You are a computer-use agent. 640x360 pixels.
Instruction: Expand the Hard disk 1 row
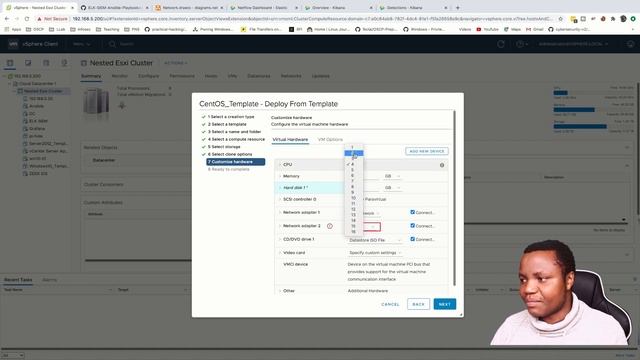[x=280, y=188]
